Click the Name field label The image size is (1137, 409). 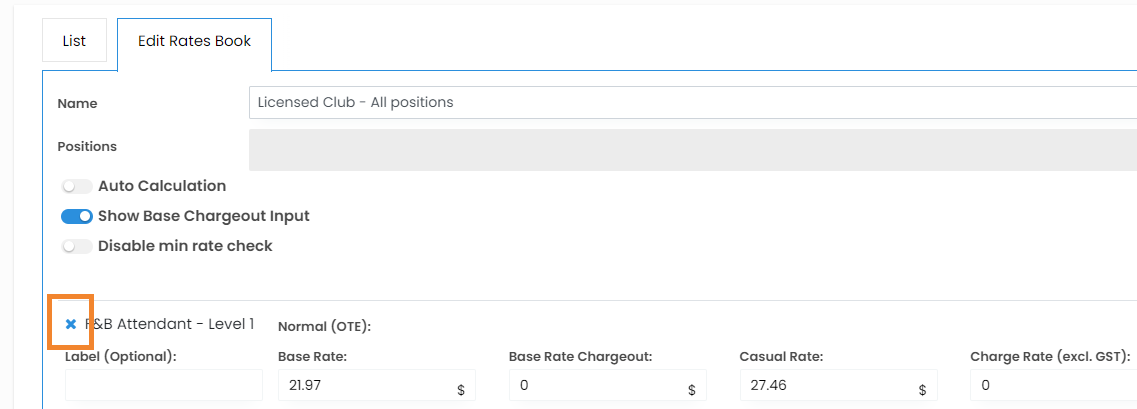point(77,103)
